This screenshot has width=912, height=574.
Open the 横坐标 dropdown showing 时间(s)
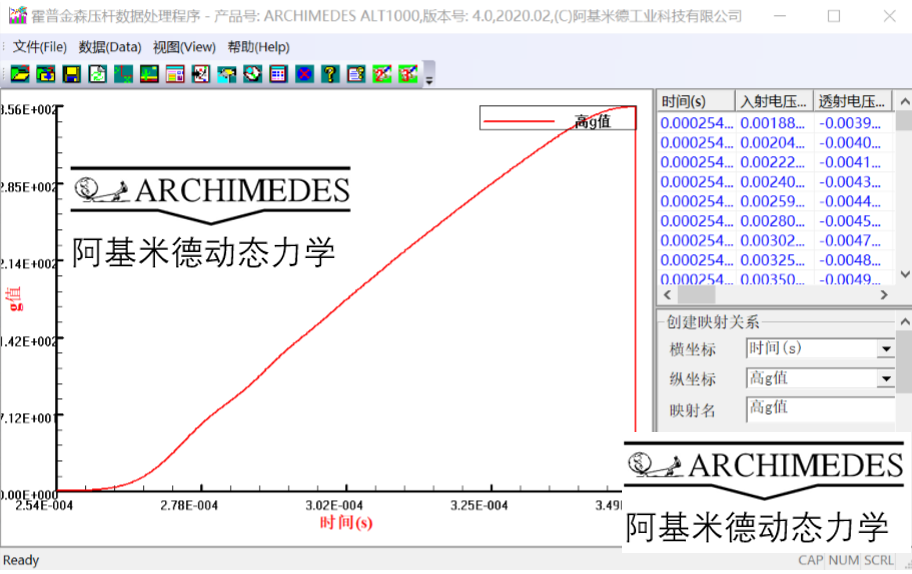pos(886,348)
